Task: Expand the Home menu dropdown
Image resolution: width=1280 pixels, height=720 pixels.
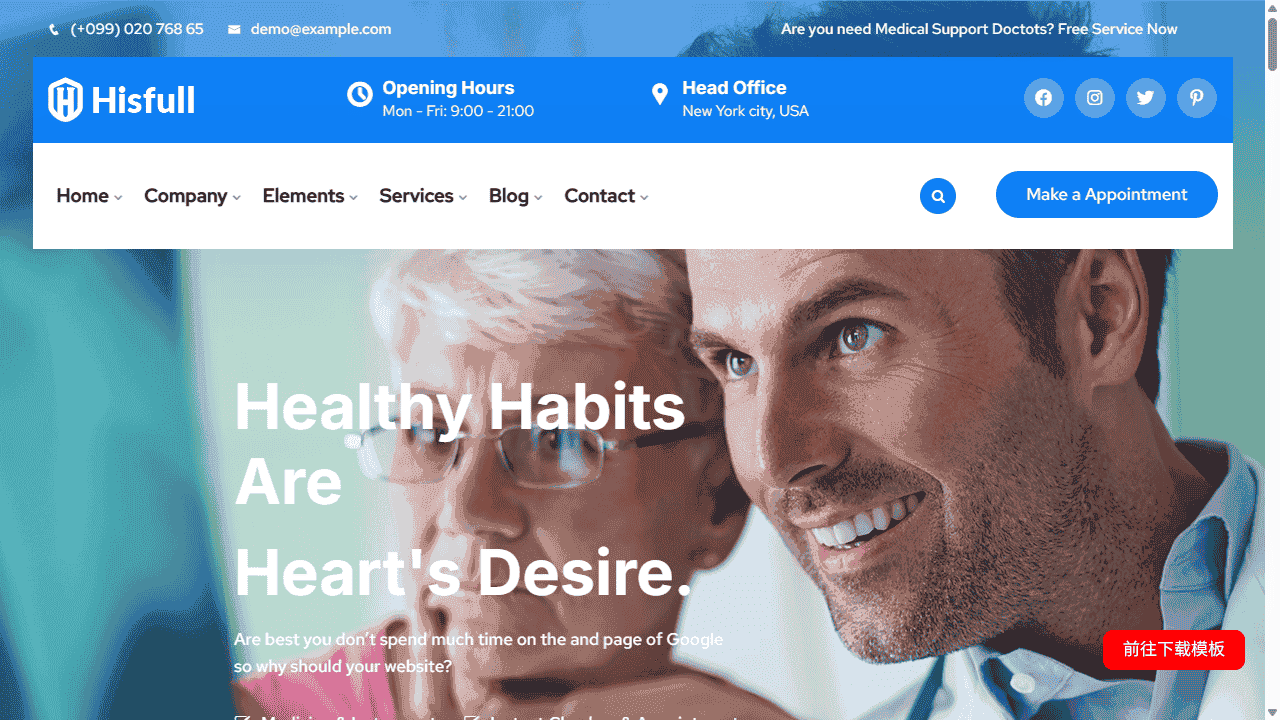Action: (x=89, y=196)
